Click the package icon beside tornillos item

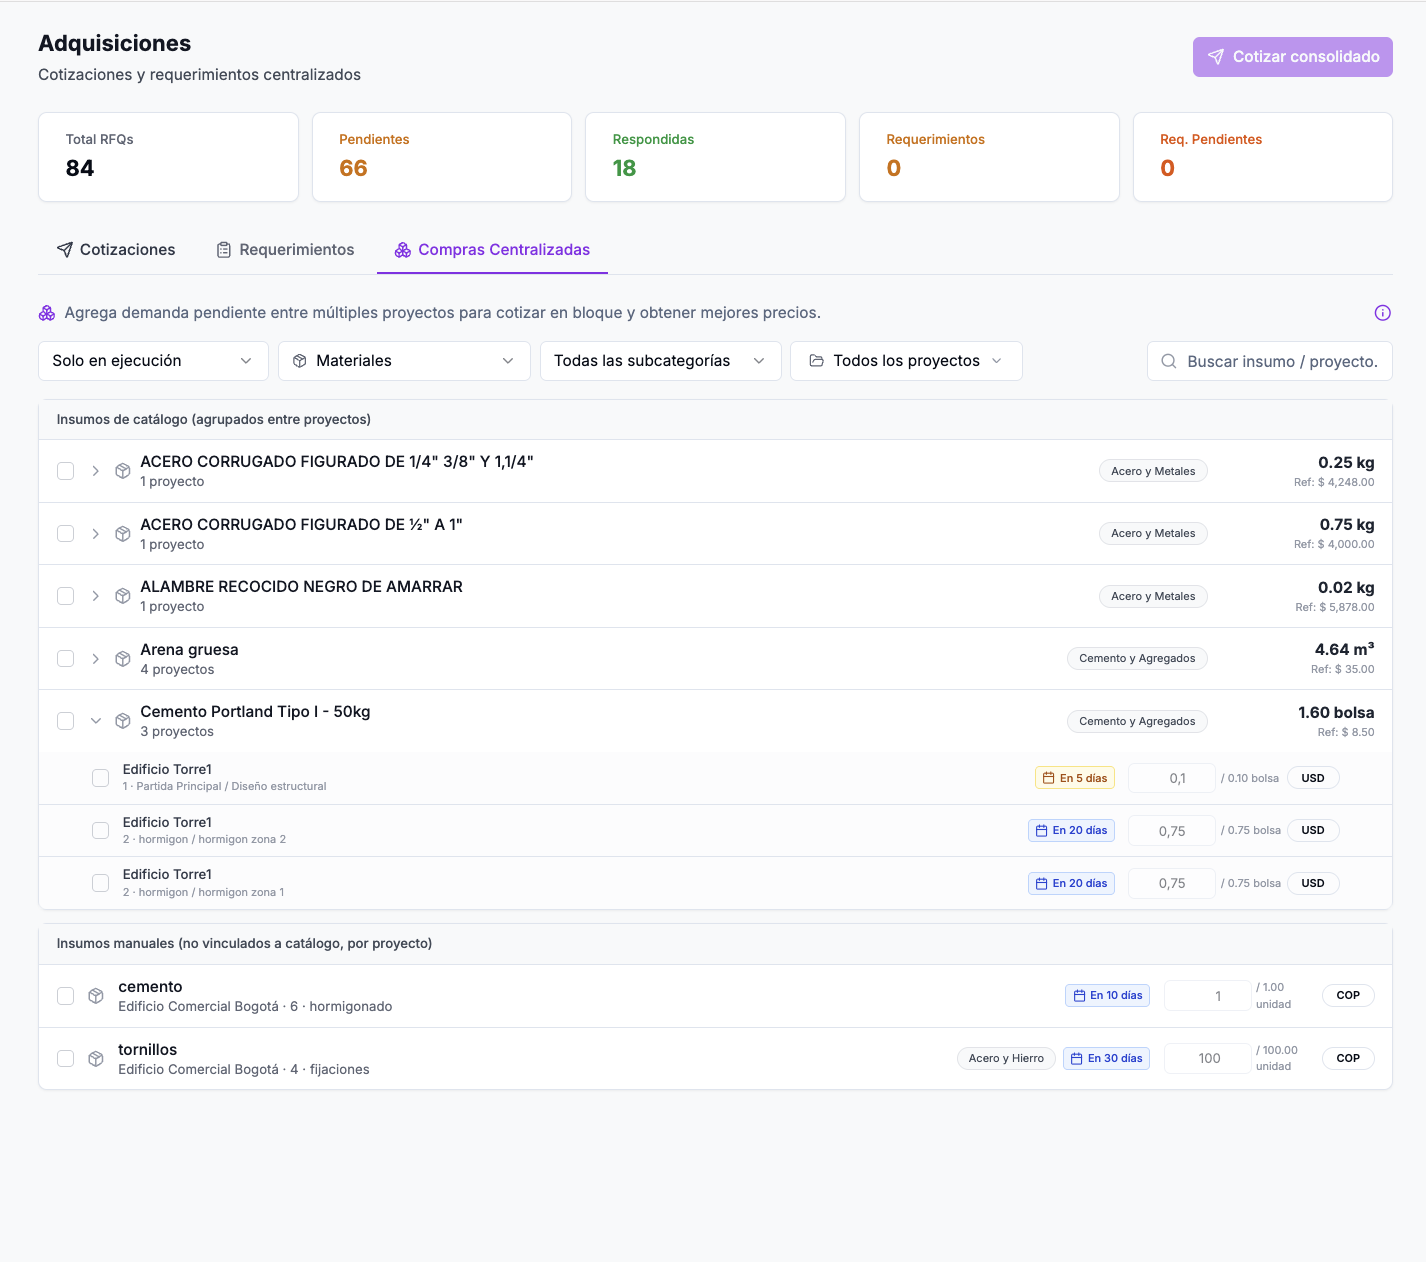pyautogui.click(x=96, y=1058)
